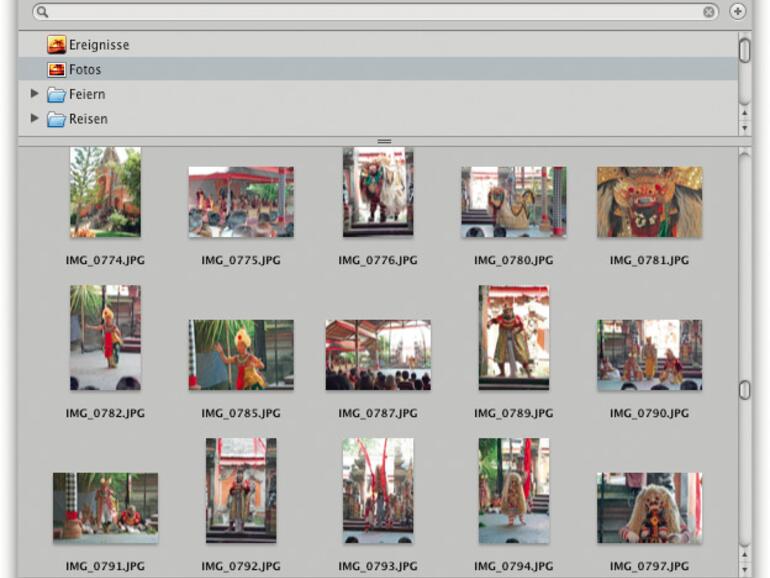This screenshot has height=578, width=770.
Task: Click the filename label IMG_0792.JPG
Action: [x=241, y=566]
